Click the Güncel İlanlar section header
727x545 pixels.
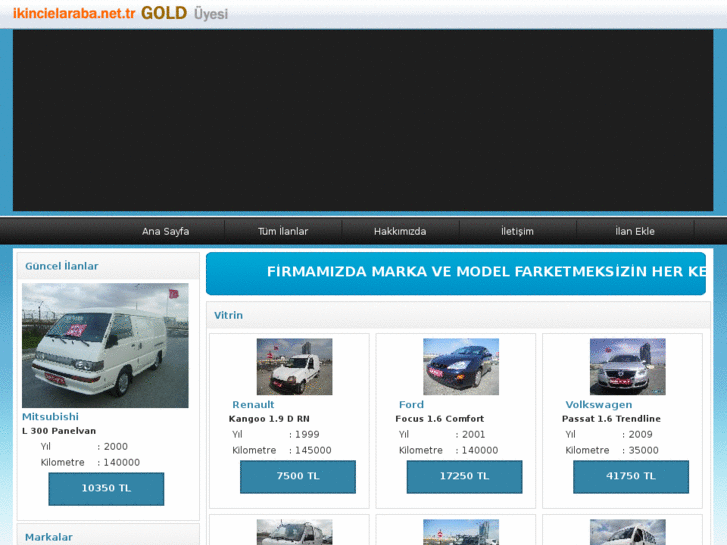tap(62, 266)
